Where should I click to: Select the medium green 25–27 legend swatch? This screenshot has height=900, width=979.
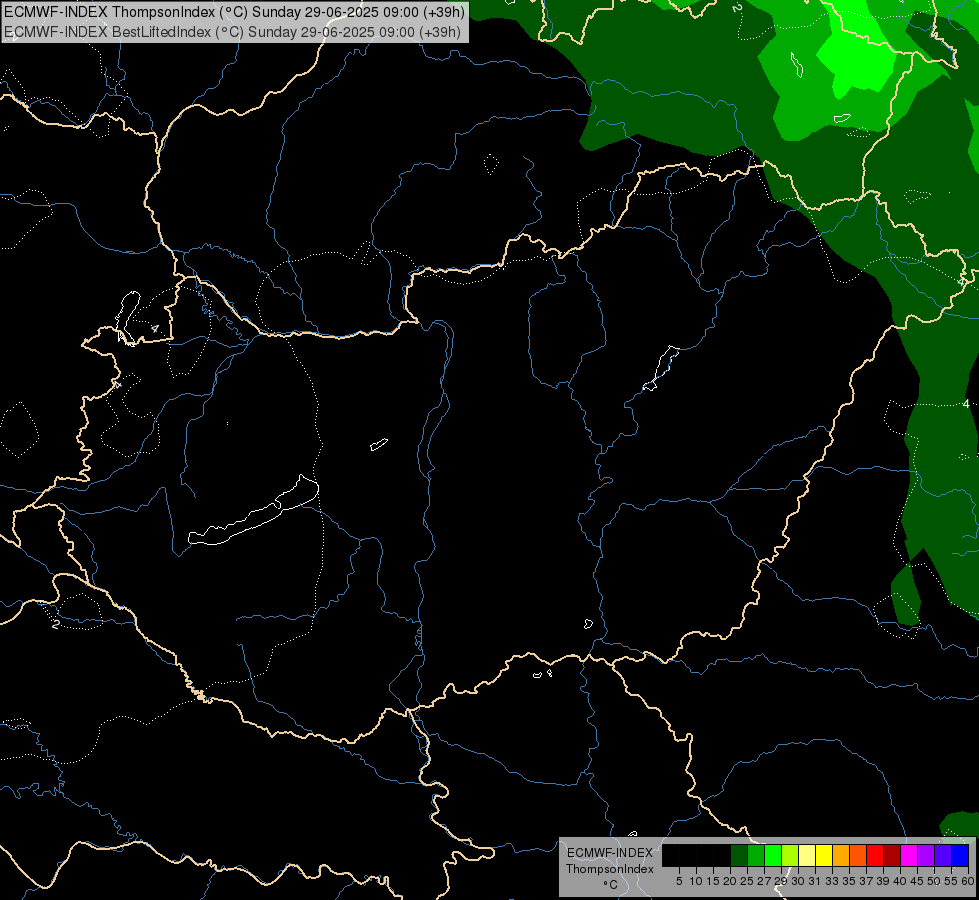tap(756, 855)
